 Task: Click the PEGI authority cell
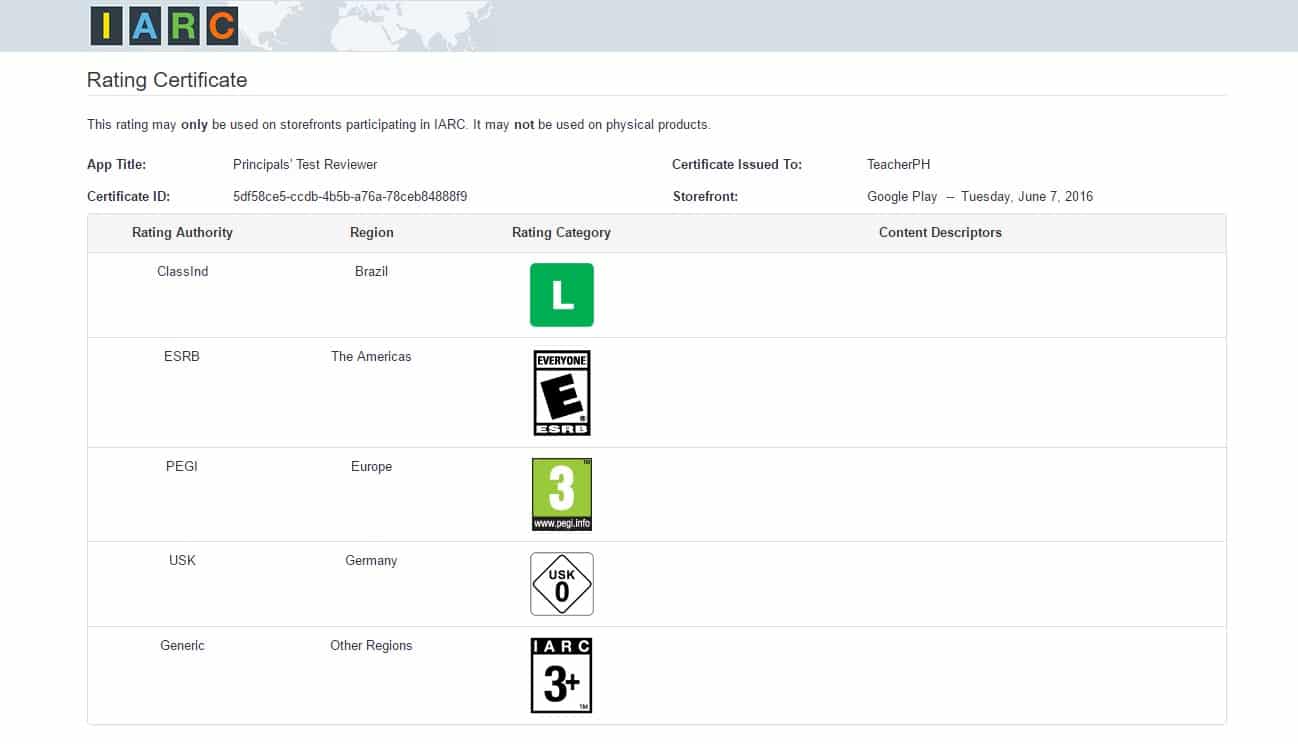pos(182,466)
